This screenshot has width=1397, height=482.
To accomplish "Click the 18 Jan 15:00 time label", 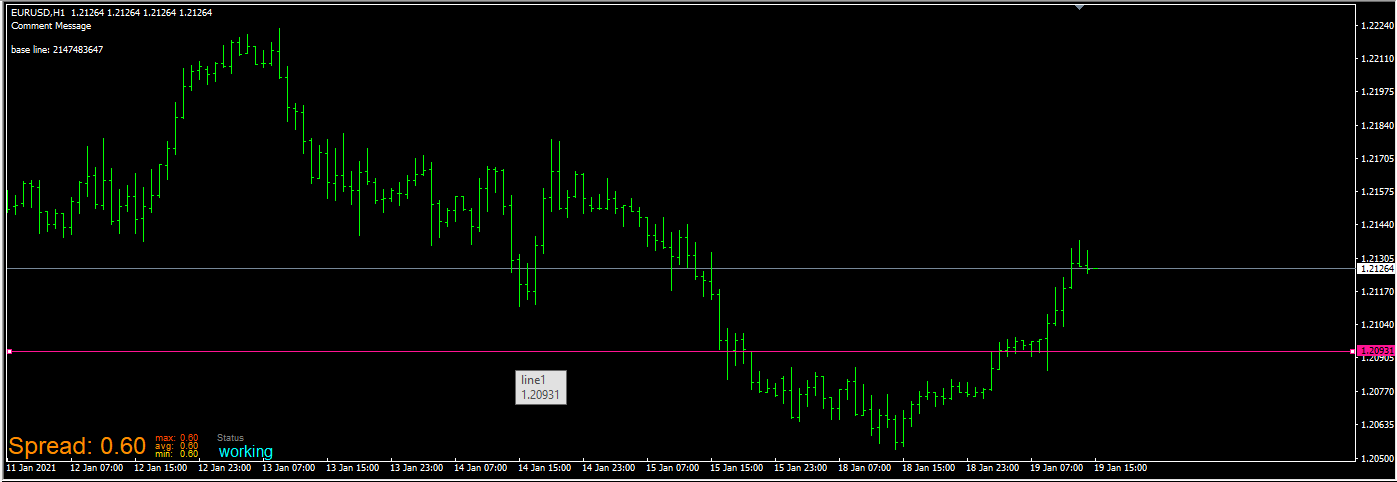I will coord(929,468).
